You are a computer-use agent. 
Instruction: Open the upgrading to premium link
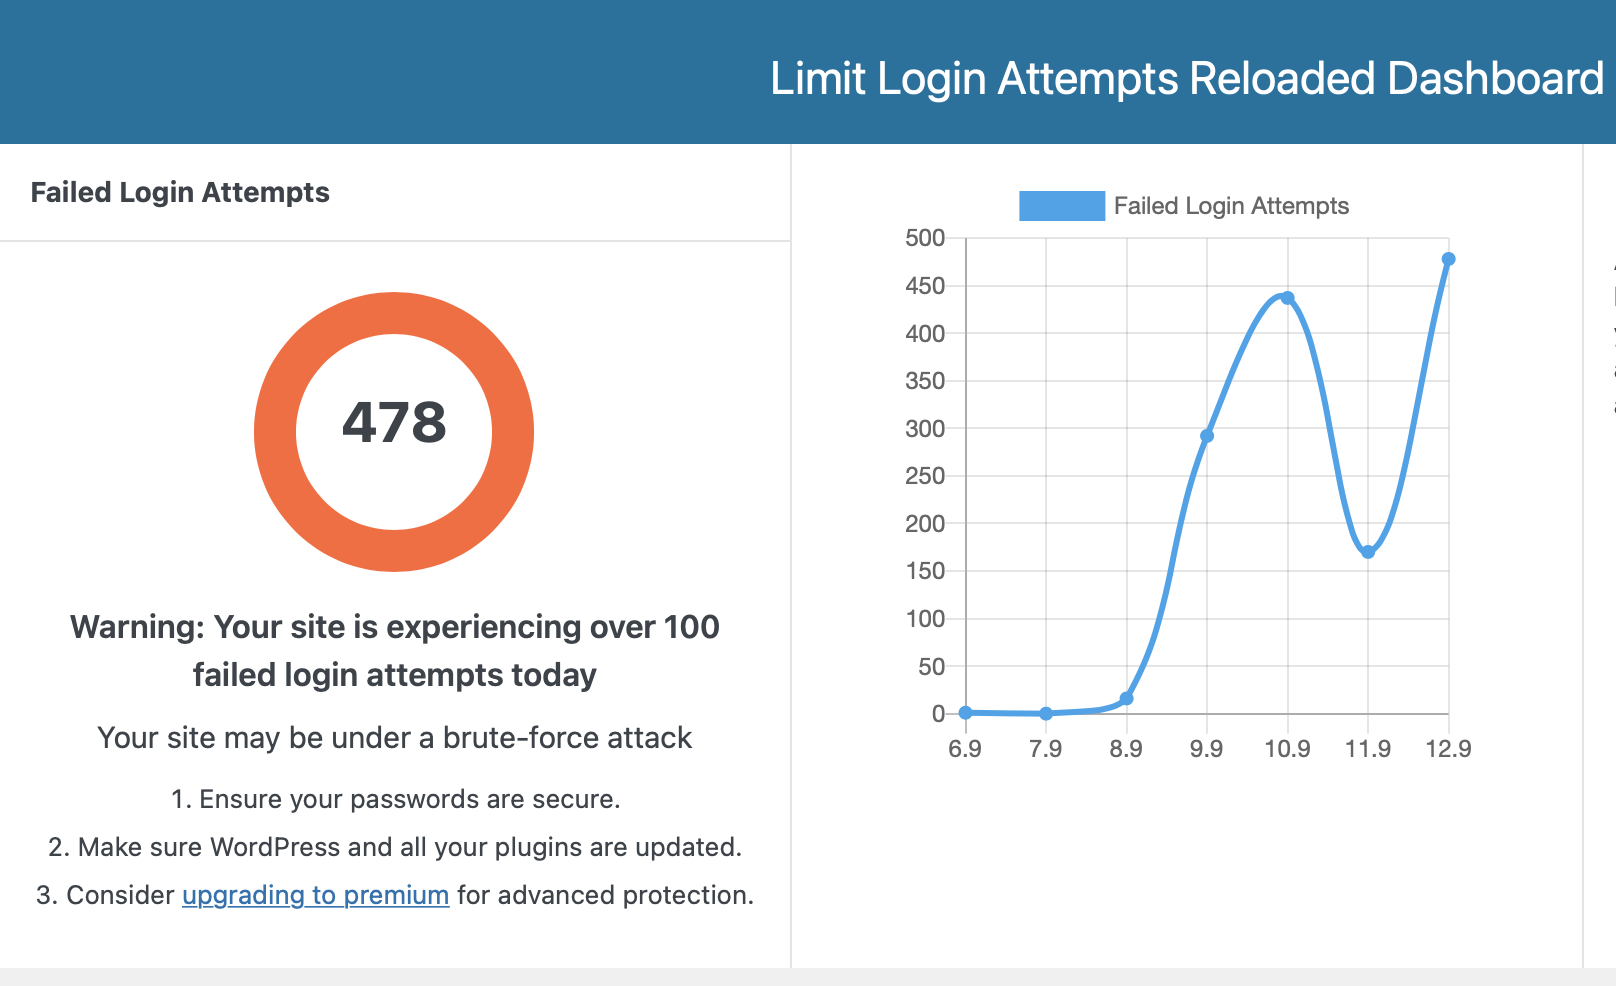click(315, 895)
